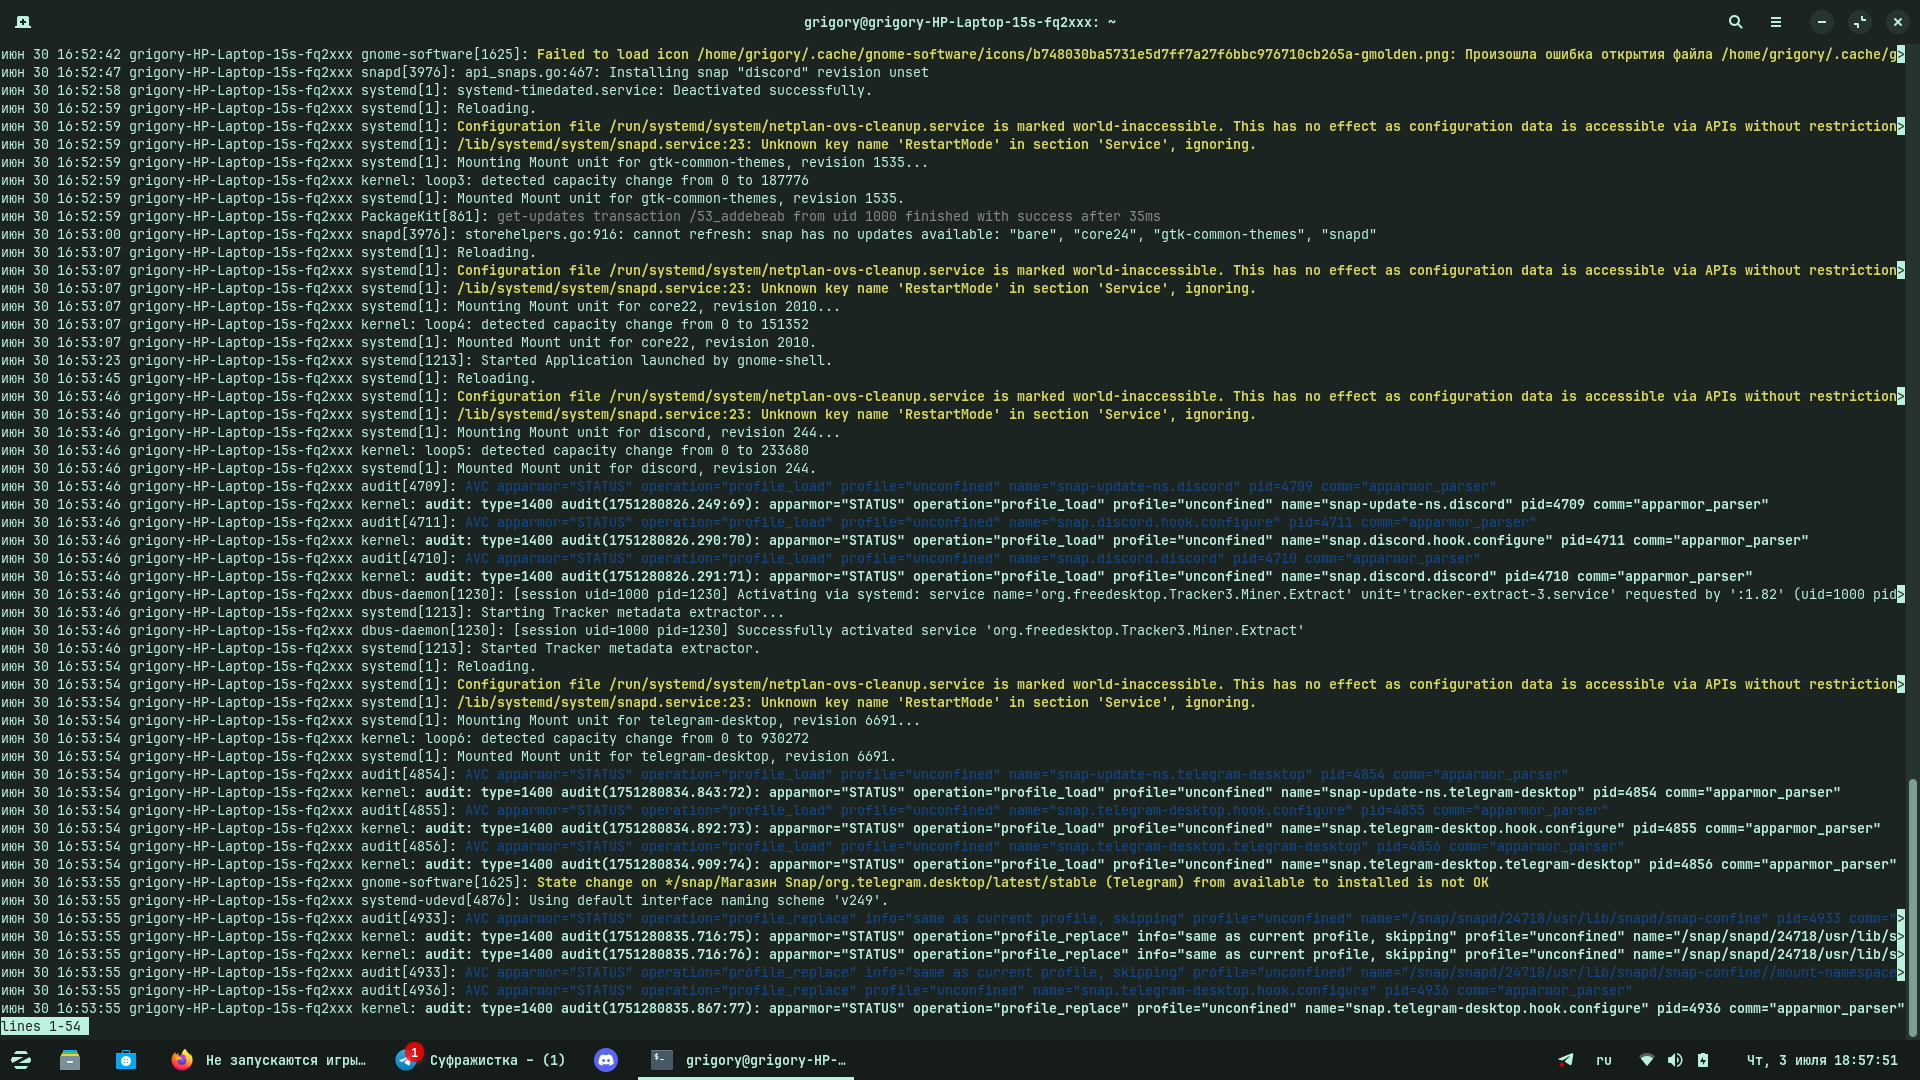Open the ru keyboard layout switcher
The width and height of the screenshot is (1920, 1080).
(1604, 1060)
